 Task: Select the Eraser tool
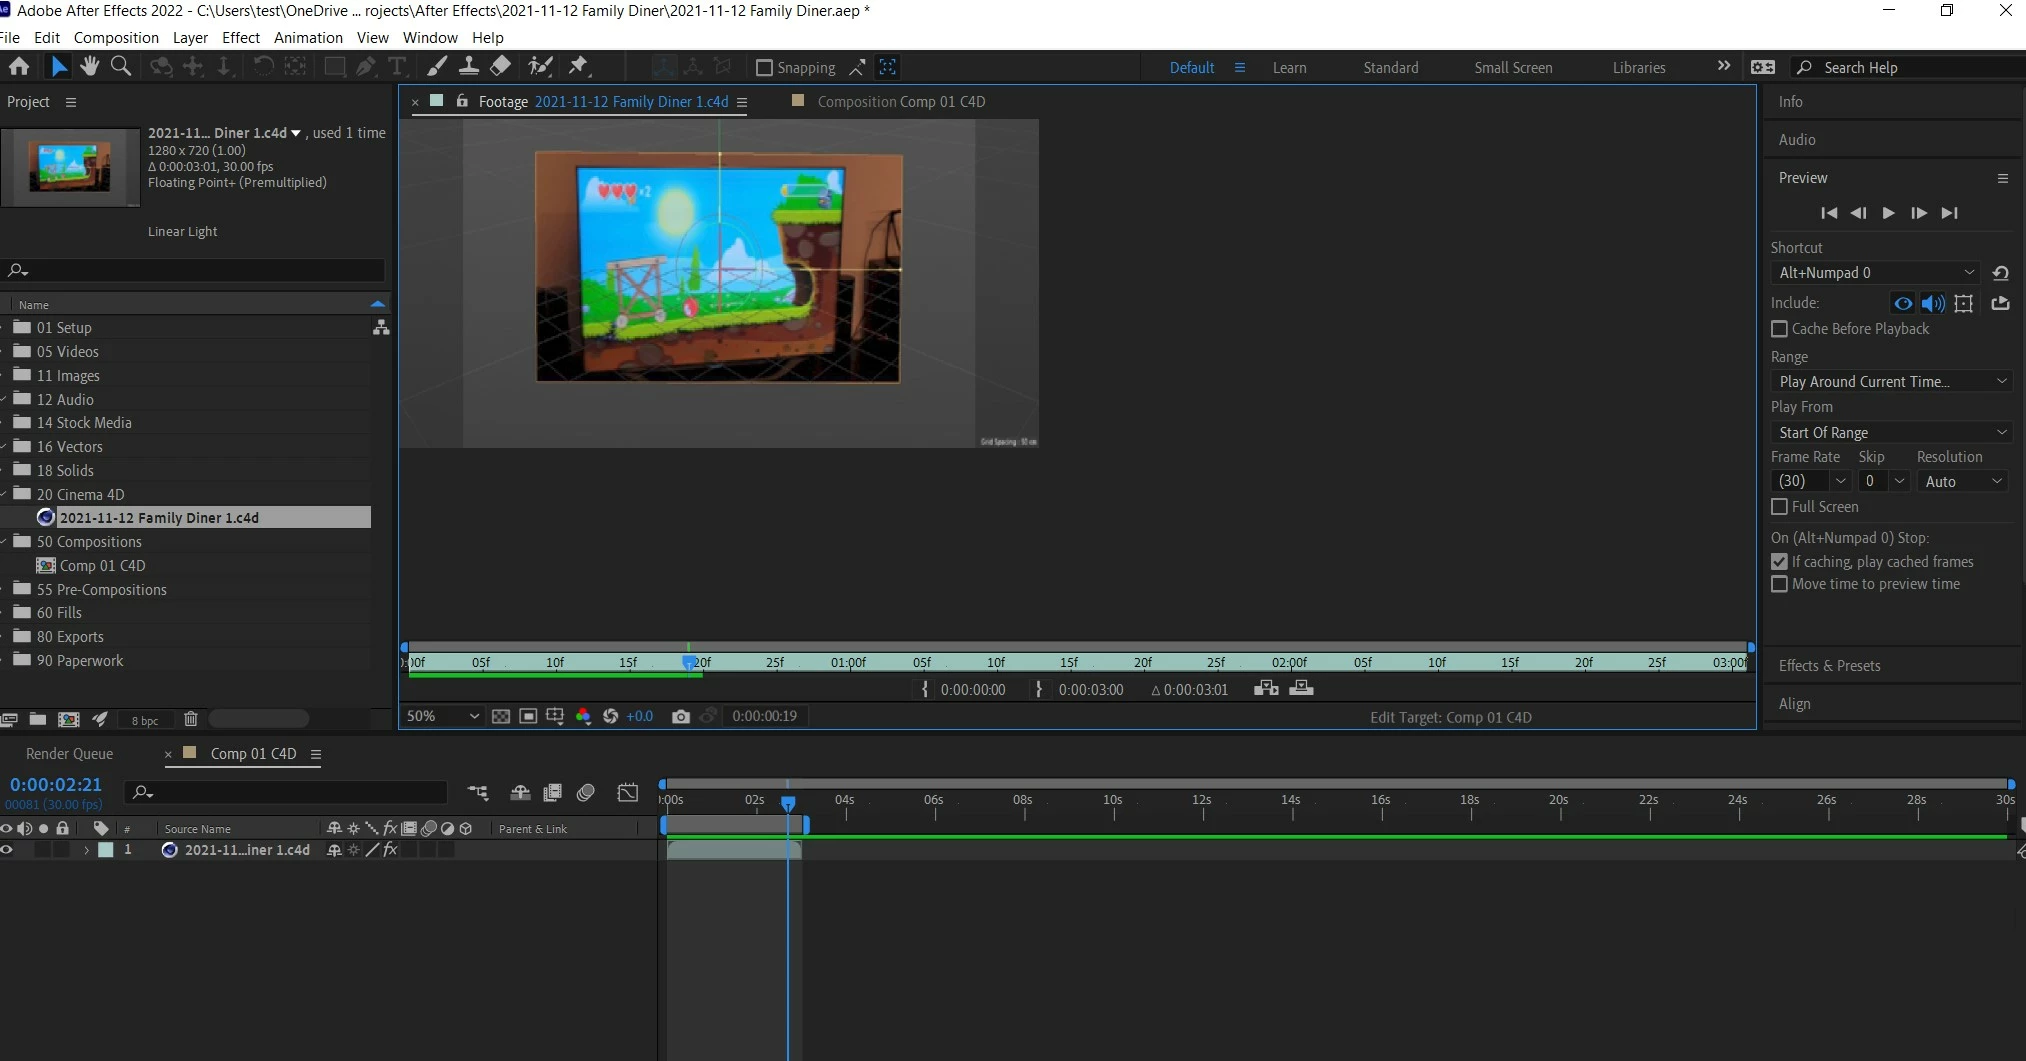[x=501, y=66]
